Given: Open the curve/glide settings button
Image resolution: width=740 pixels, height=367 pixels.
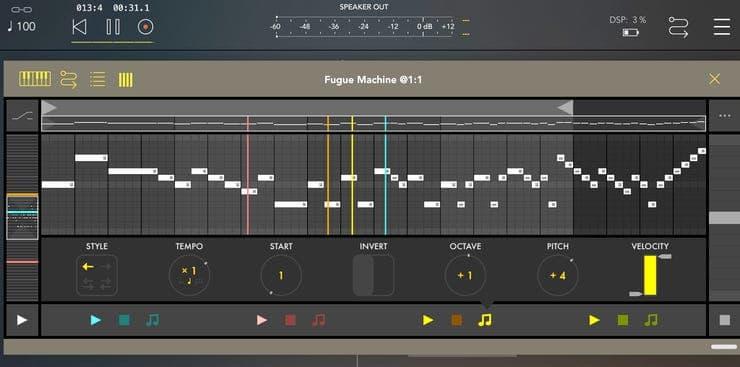Looking at the screenshot, I should (22, 116).
